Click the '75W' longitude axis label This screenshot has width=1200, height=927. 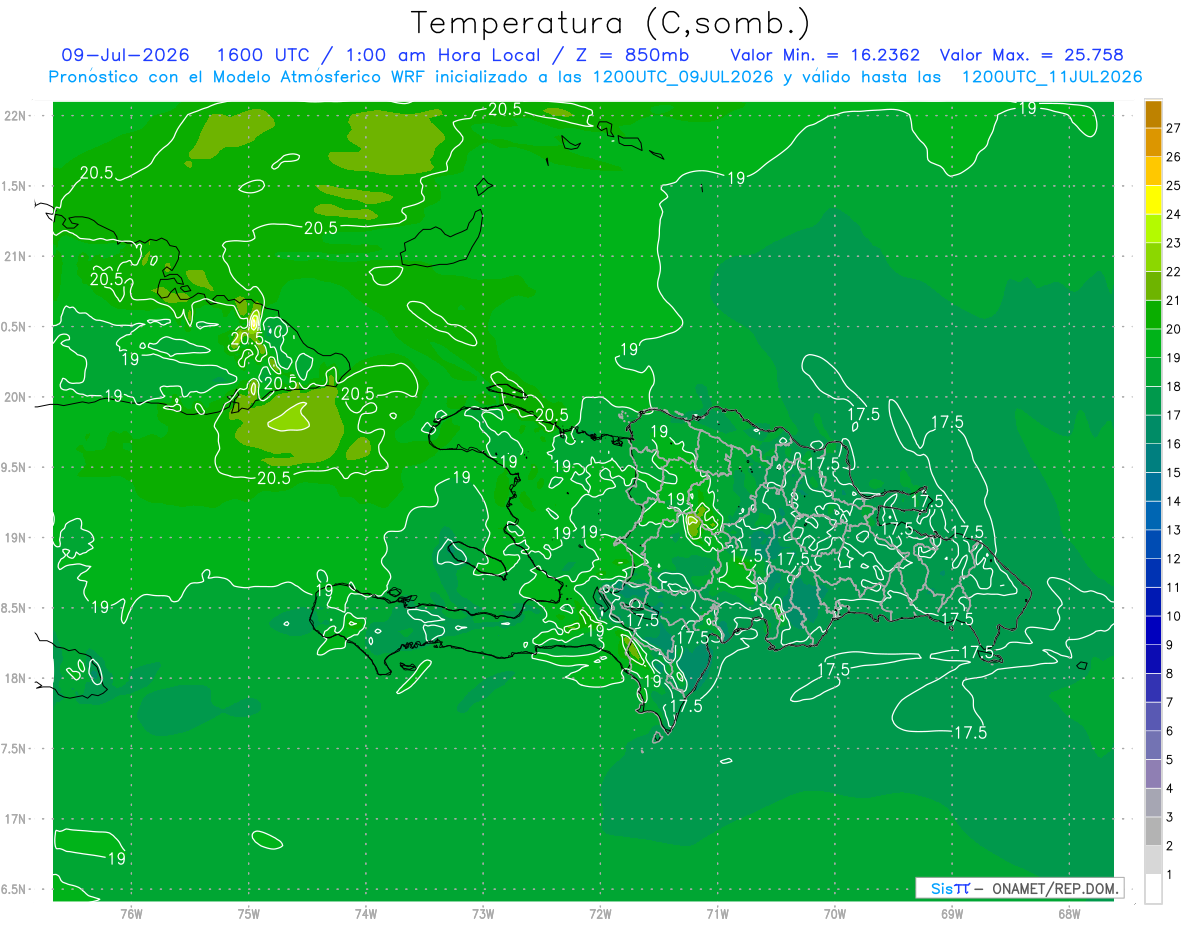click(249, 914)
